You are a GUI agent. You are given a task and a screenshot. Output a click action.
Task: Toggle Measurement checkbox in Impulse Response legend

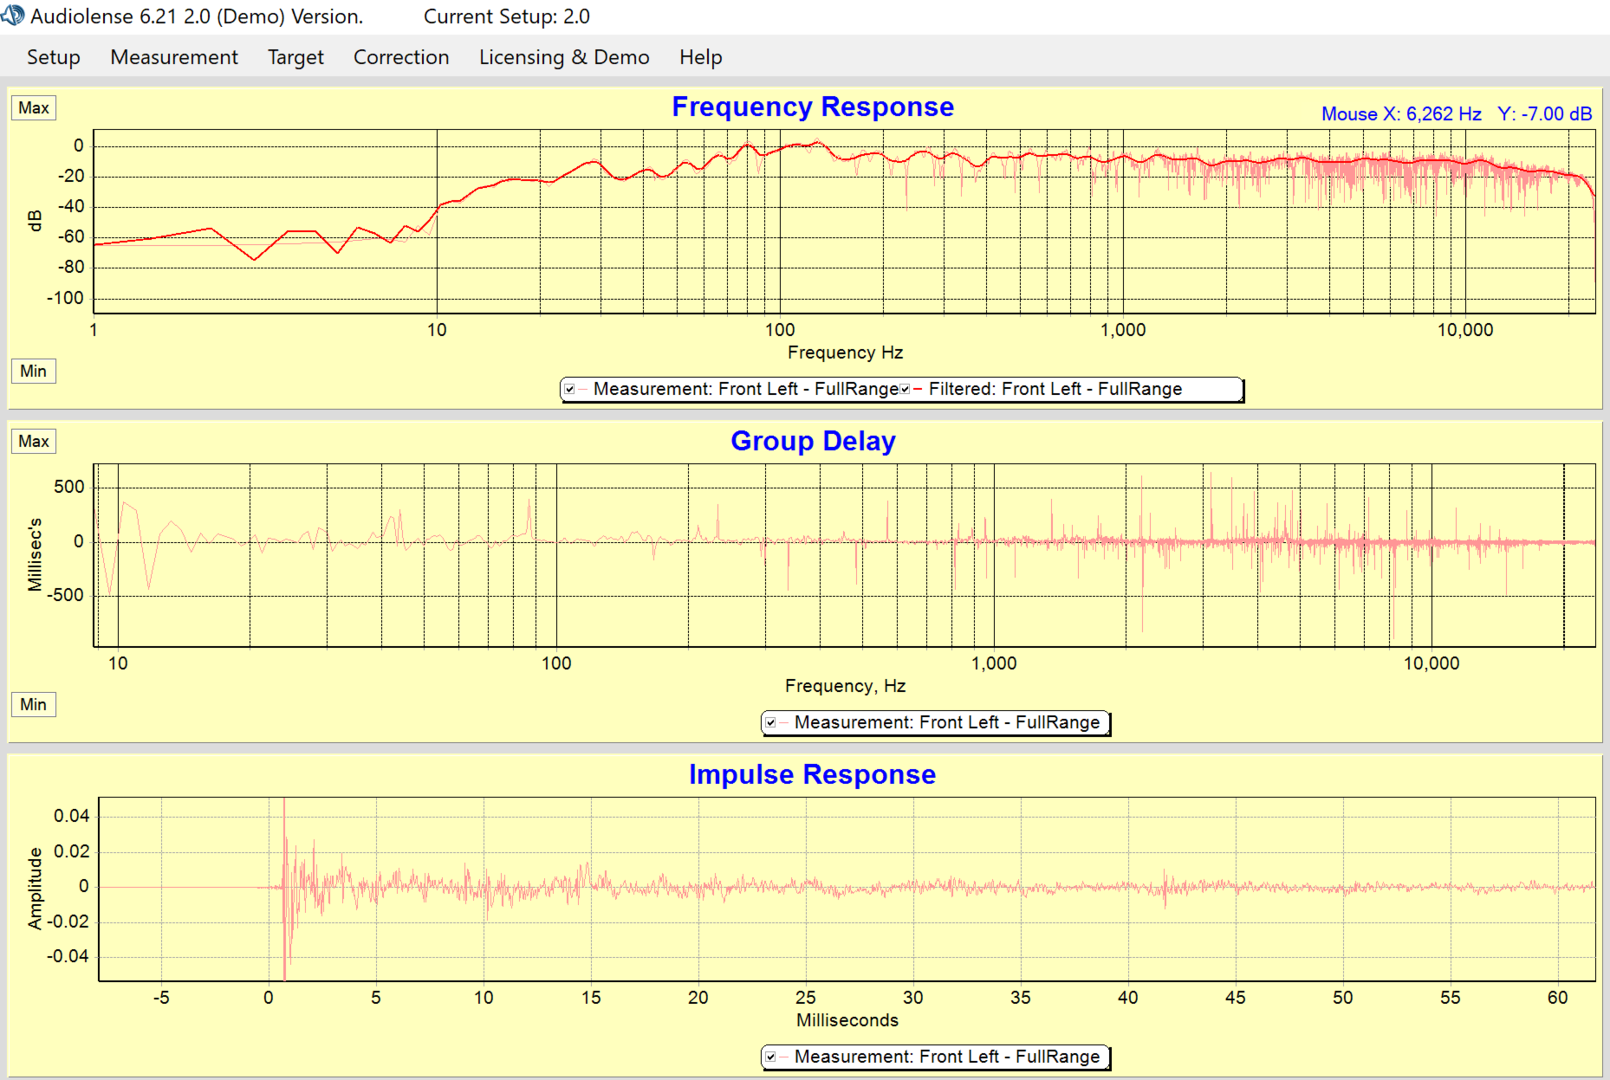click(771, 1056)
